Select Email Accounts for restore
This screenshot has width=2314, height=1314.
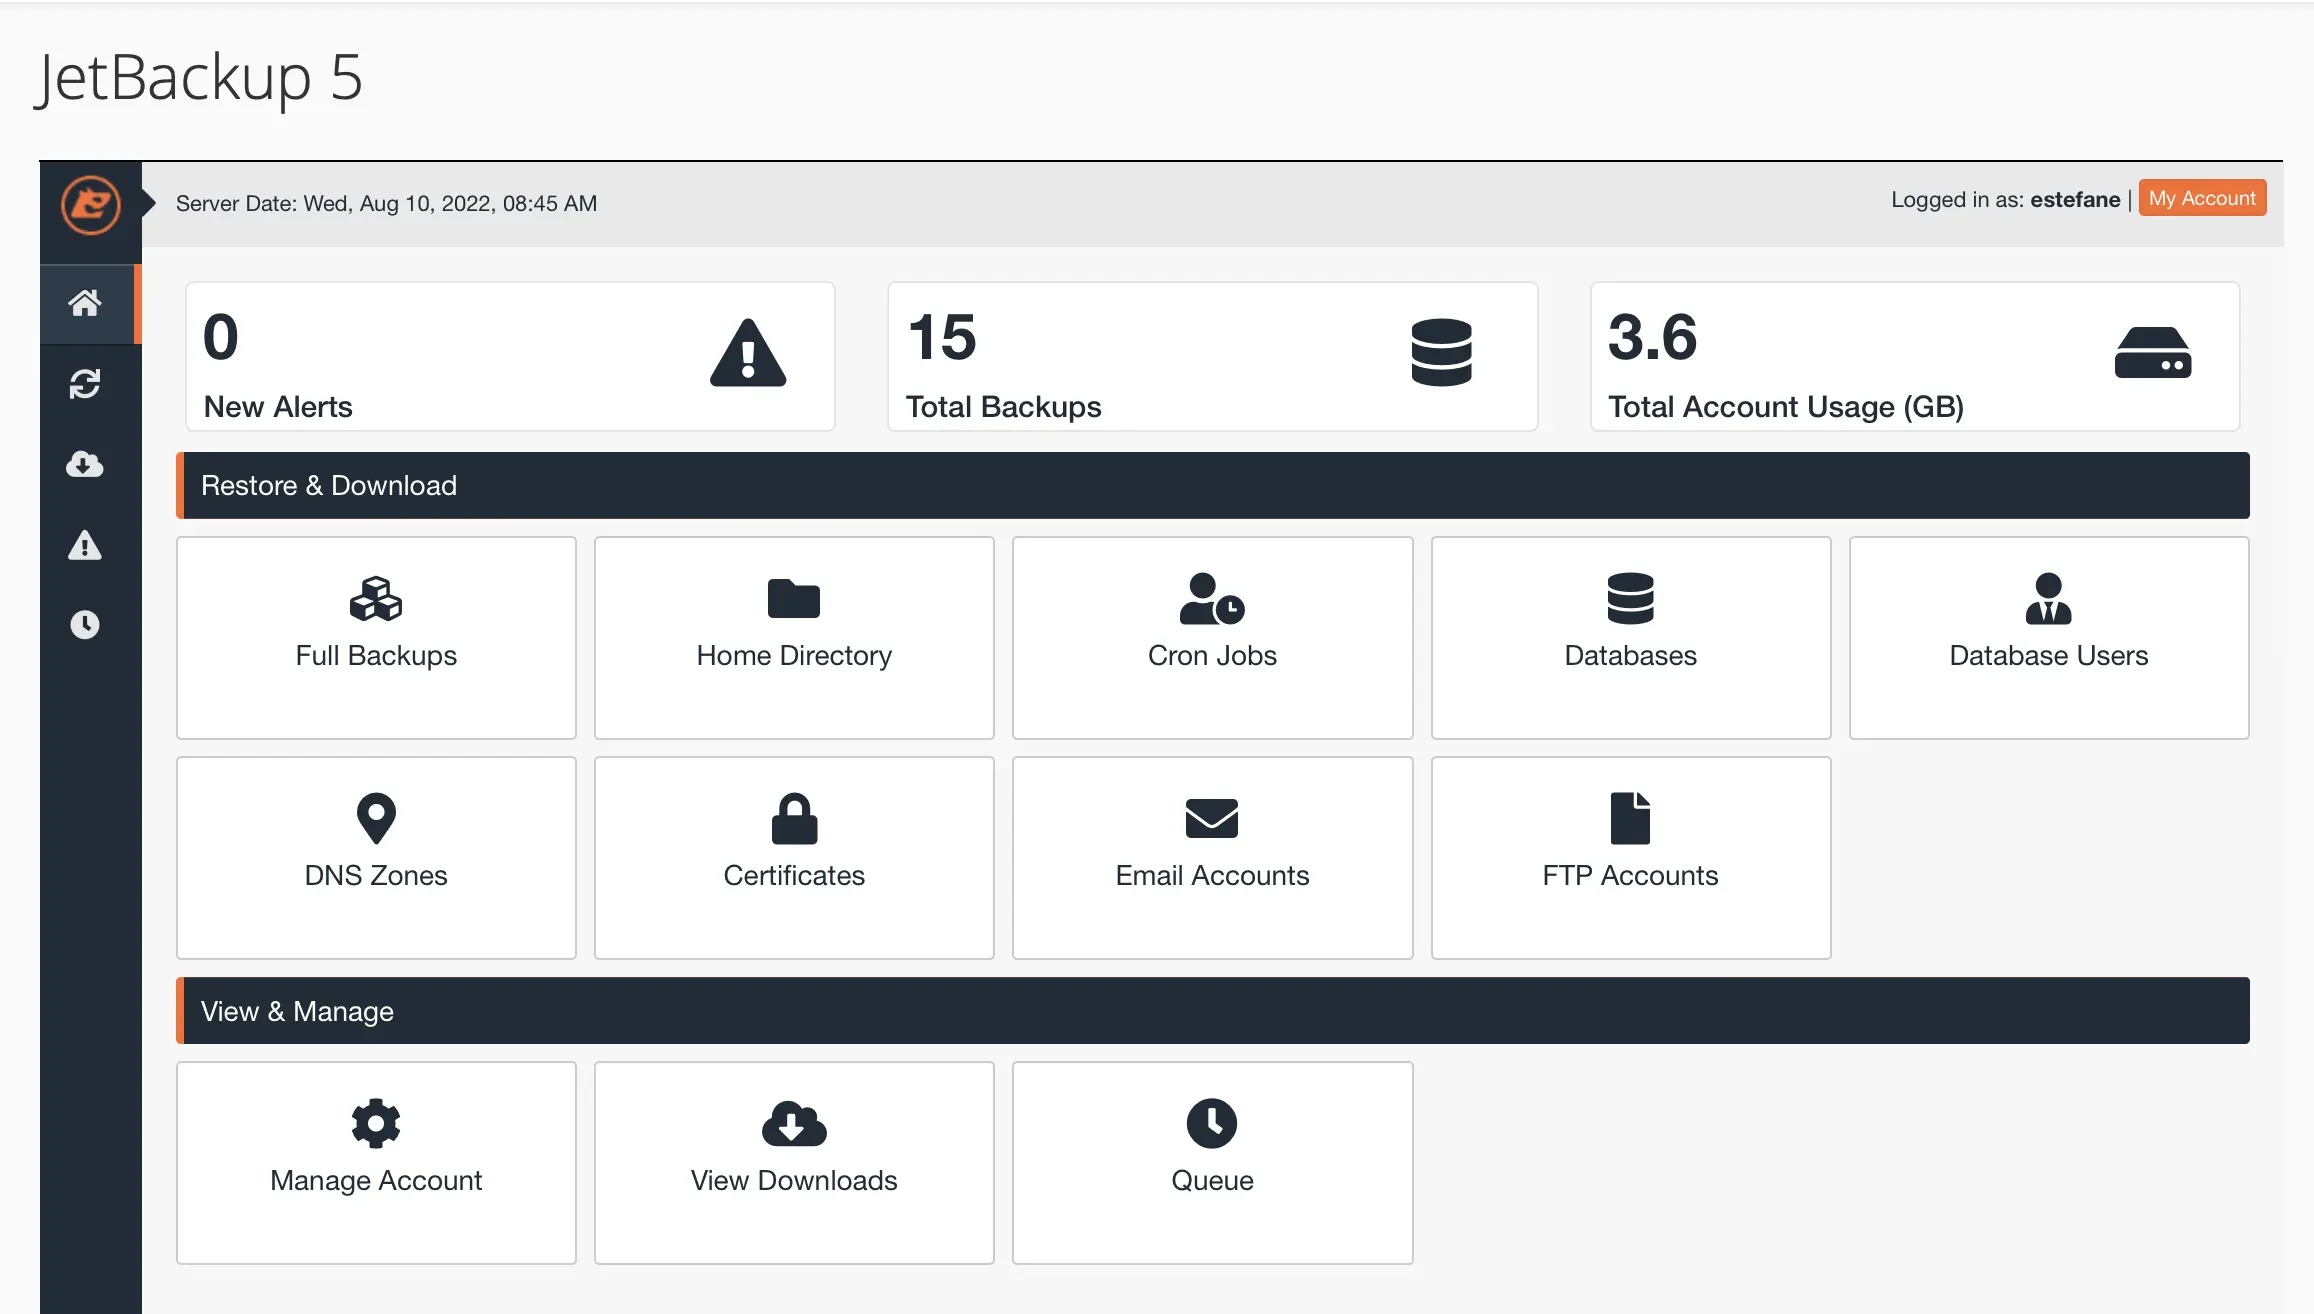[x=1211, y=857]
